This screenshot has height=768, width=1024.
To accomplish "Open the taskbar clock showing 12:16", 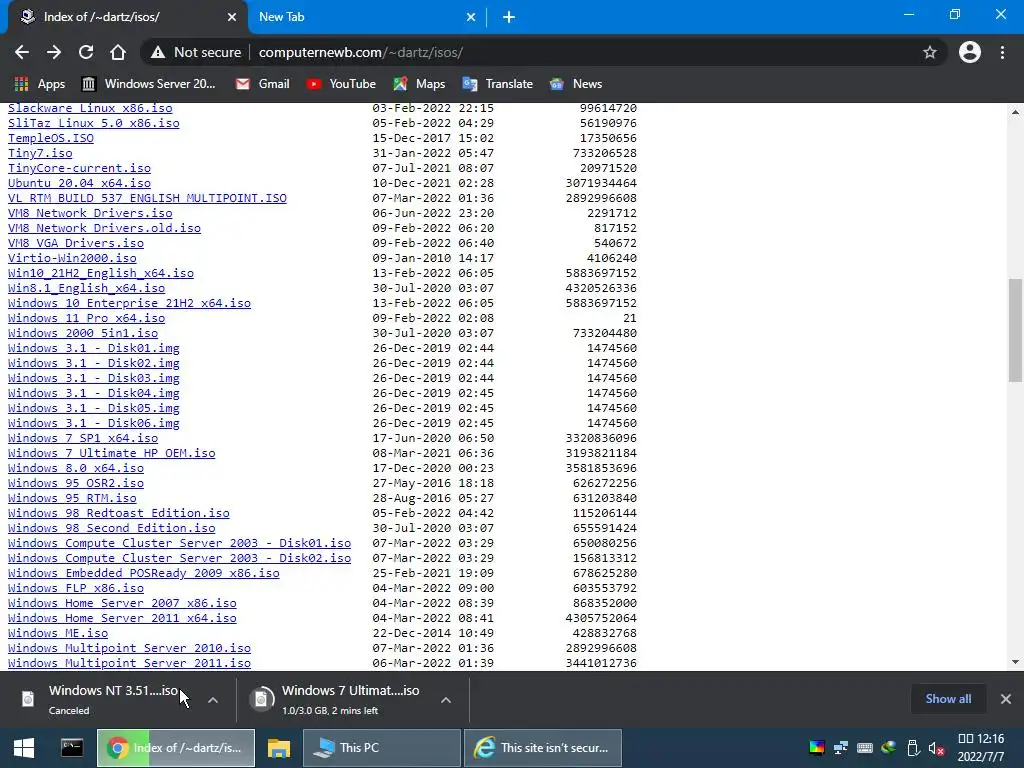I will click(x=980, y=748).
